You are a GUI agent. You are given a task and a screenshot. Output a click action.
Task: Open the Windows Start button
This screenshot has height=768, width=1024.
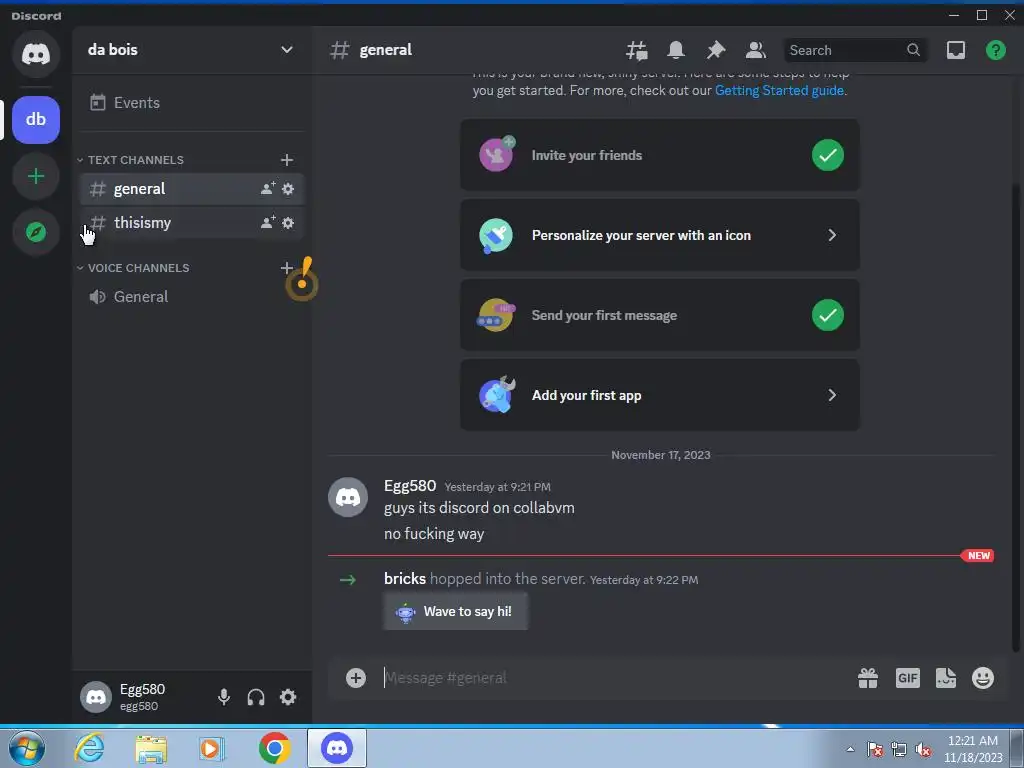tap(26, 748)
